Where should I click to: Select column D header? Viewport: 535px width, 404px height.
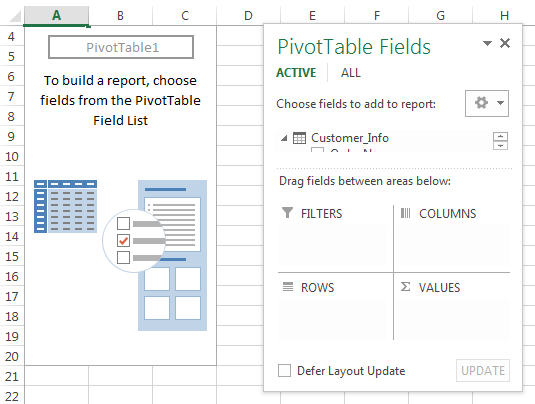[248, 15]
